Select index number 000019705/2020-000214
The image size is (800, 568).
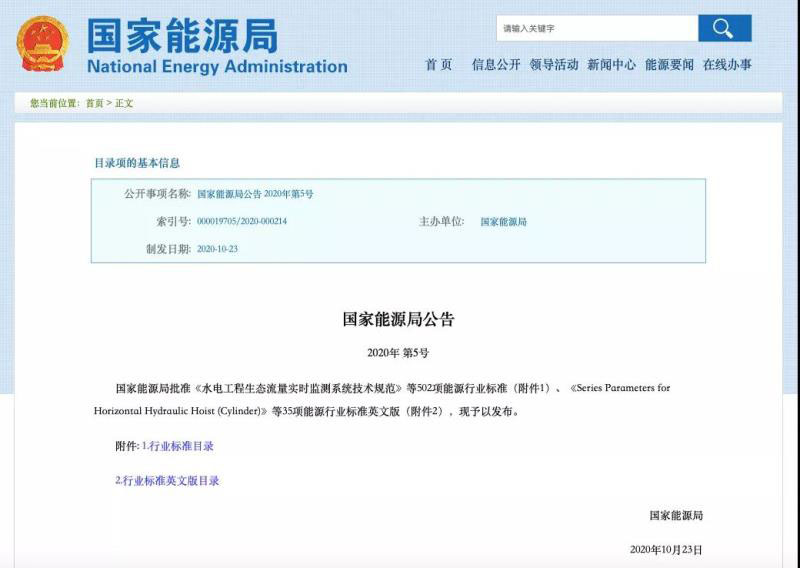click(241, 222)
